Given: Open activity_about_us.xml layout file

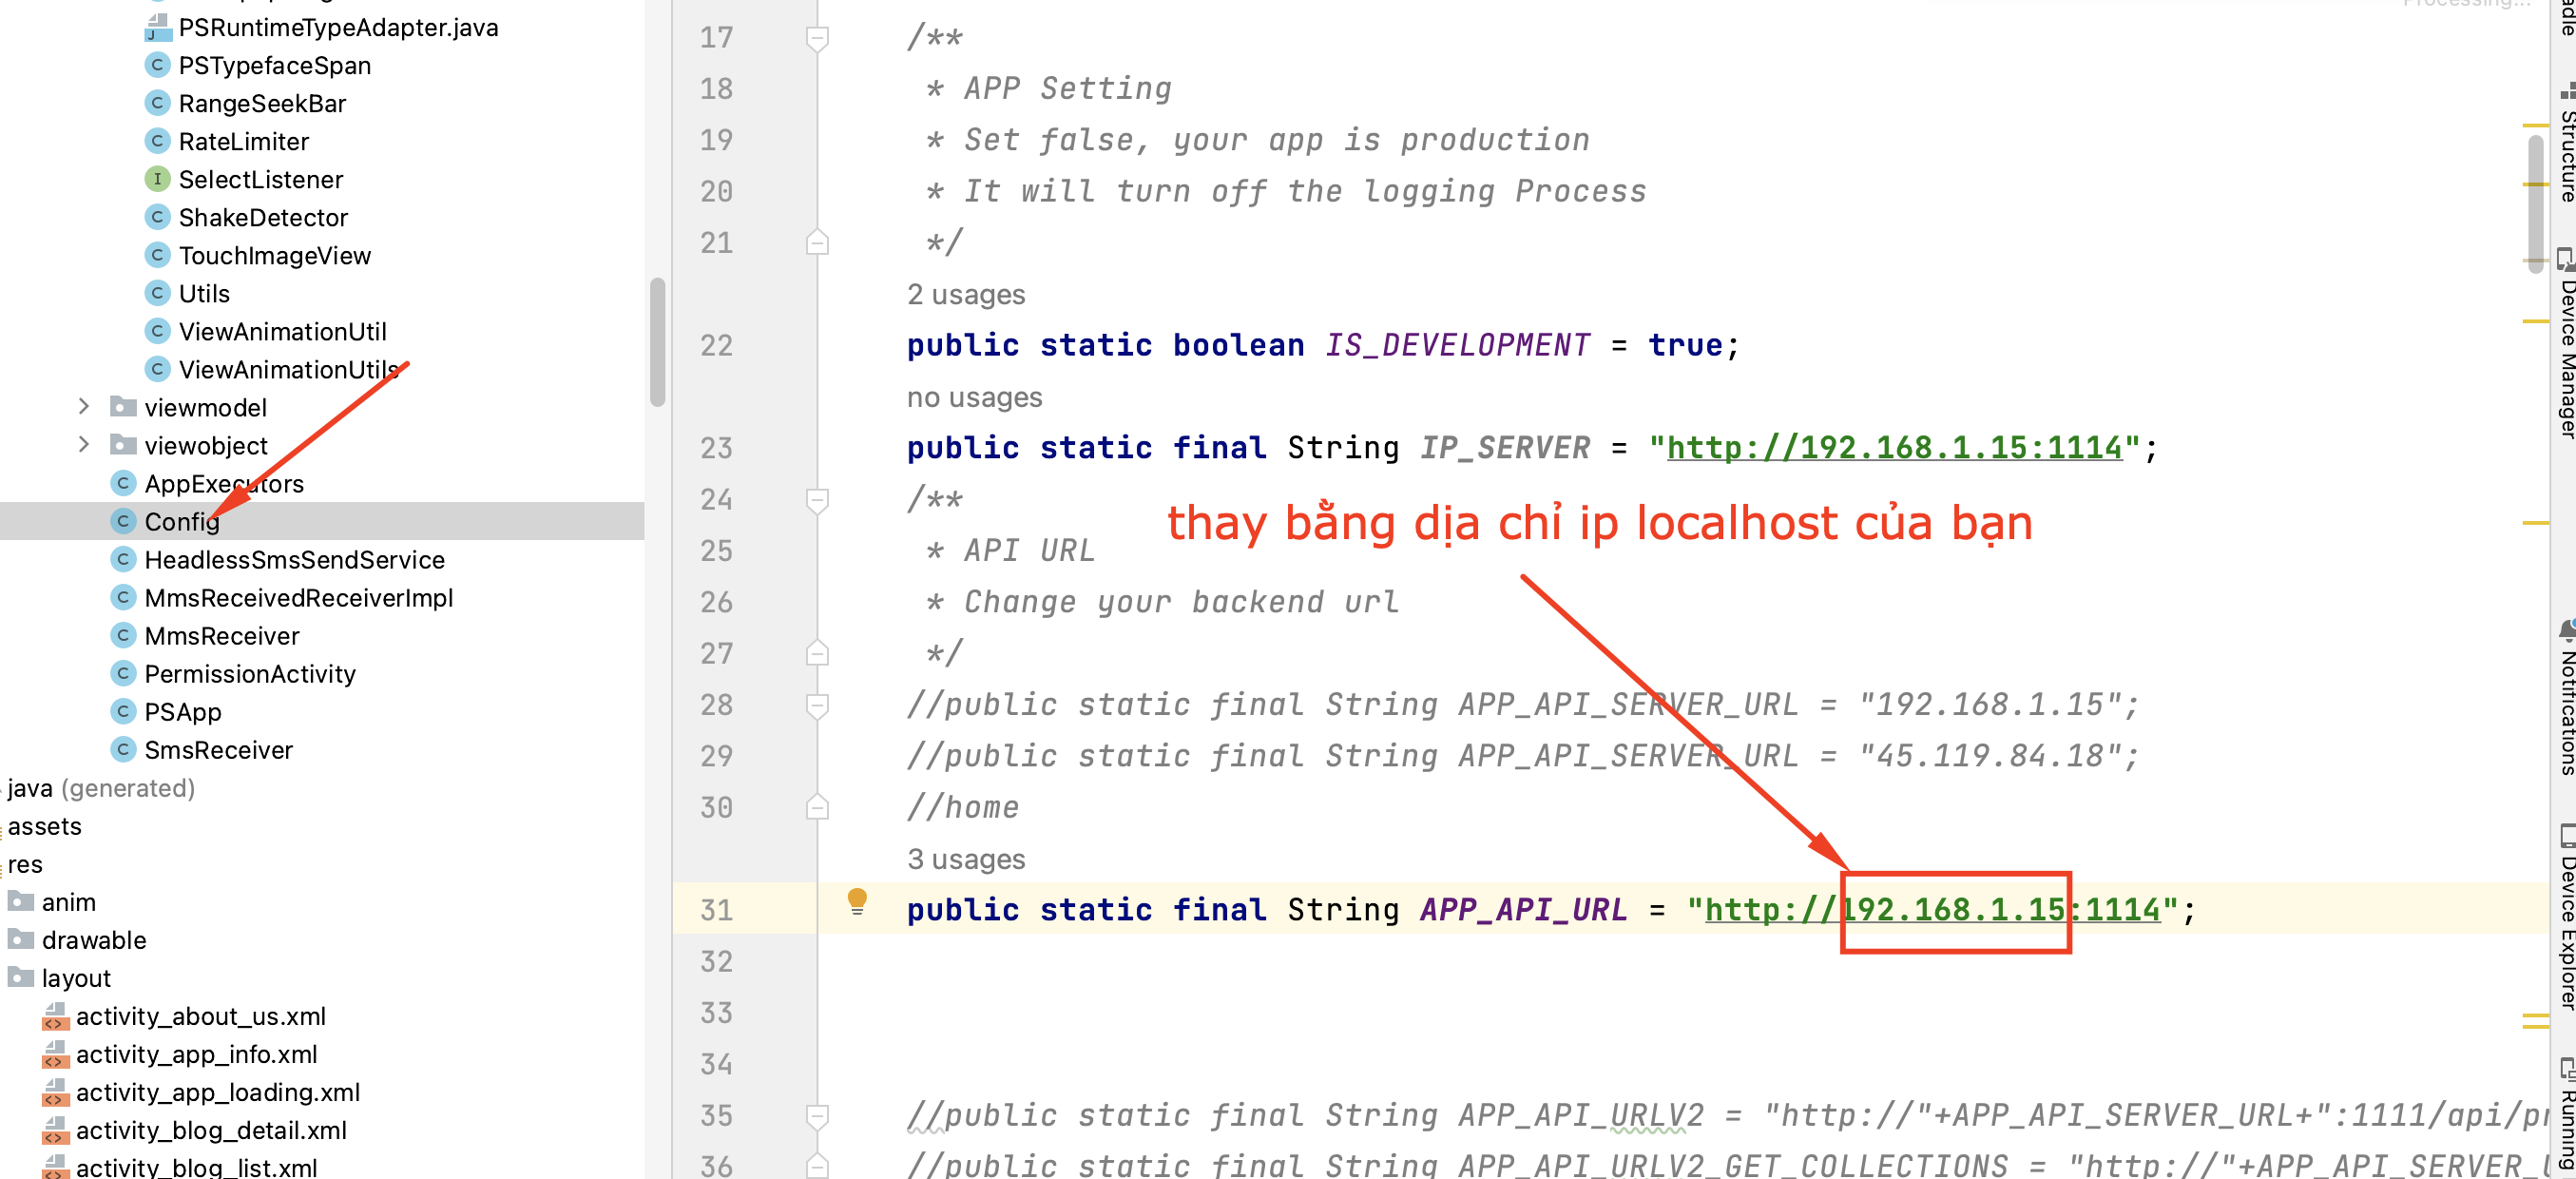Looking at the screenshot, I should point(200,1016).
